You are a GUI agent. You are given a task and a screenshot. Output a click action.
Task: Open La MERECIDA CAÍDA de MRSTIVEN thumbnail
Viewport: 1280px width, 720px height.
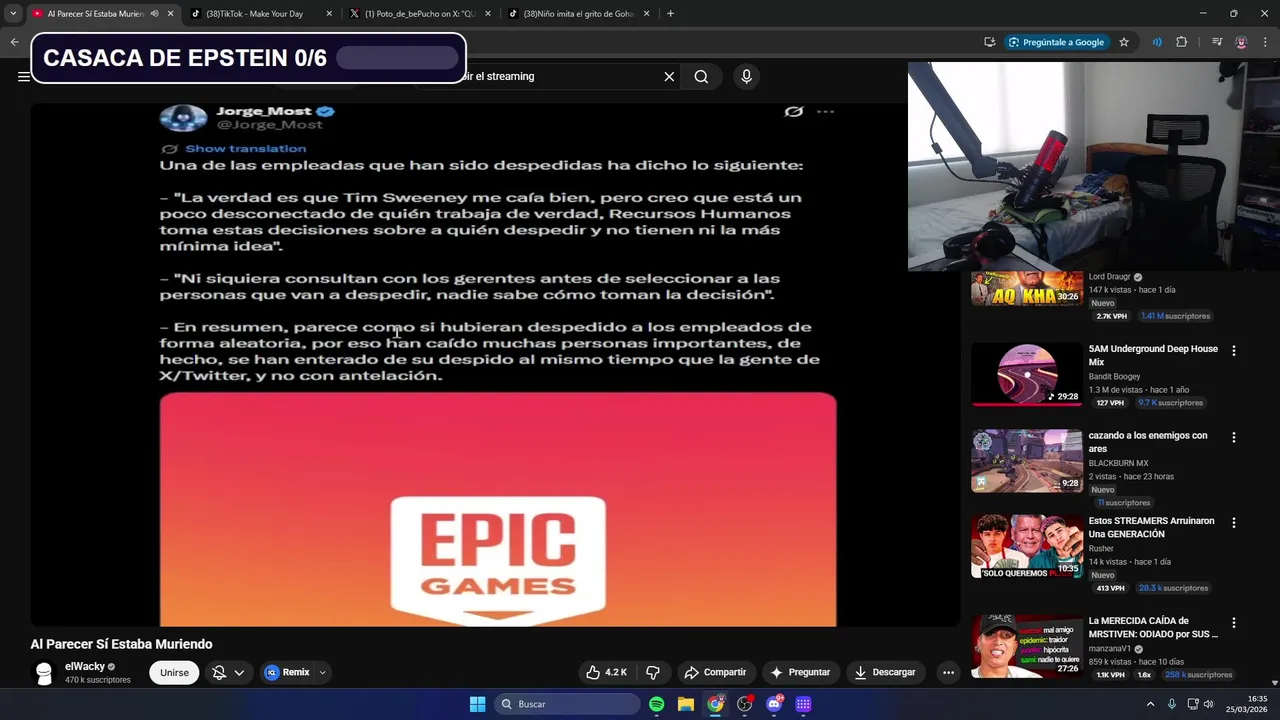[1027, 646]
